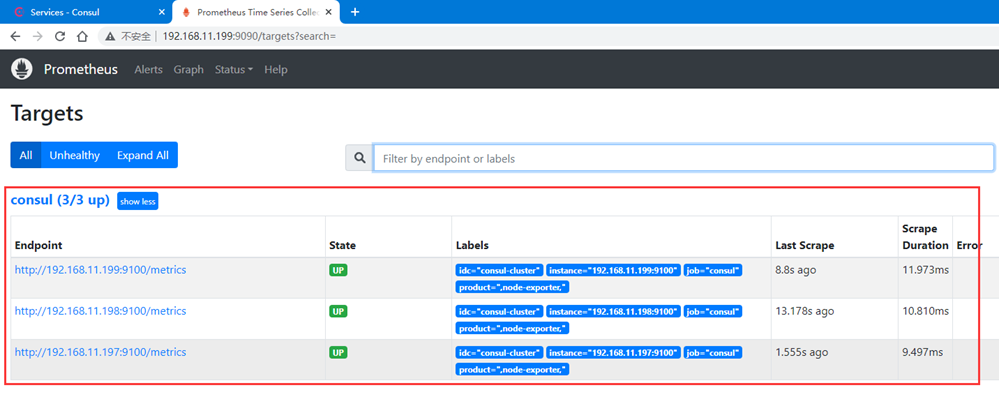Click the Targets page heading
The height and width of the screenshot is (420, 999).
[x=47, y=113]
